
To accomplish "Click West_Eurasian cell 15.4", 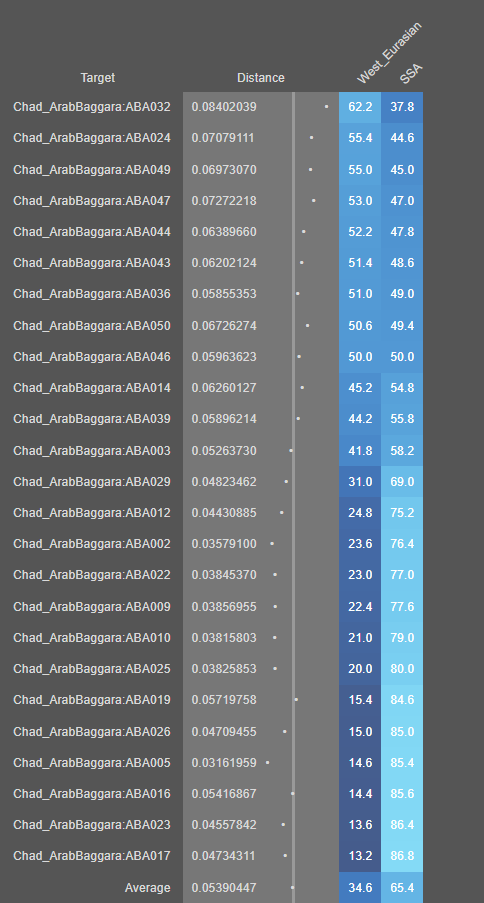I will pos(360,700).
